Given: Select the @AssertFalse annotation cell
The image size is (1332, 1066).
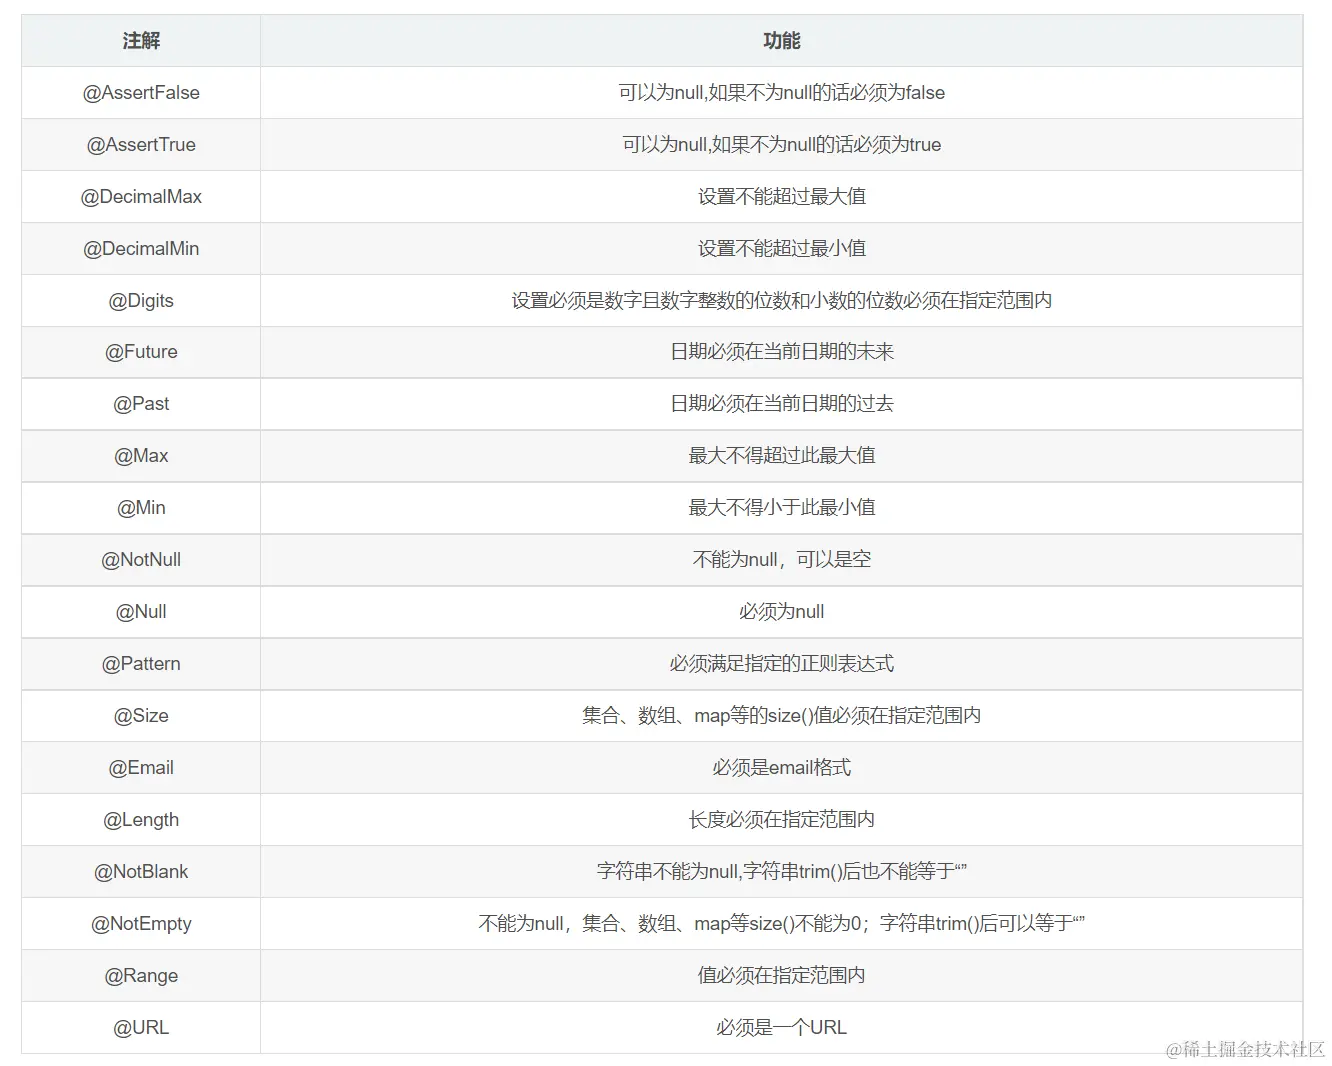Looking at the screenshot, I should pyautogui.click(x=141, y=93).
